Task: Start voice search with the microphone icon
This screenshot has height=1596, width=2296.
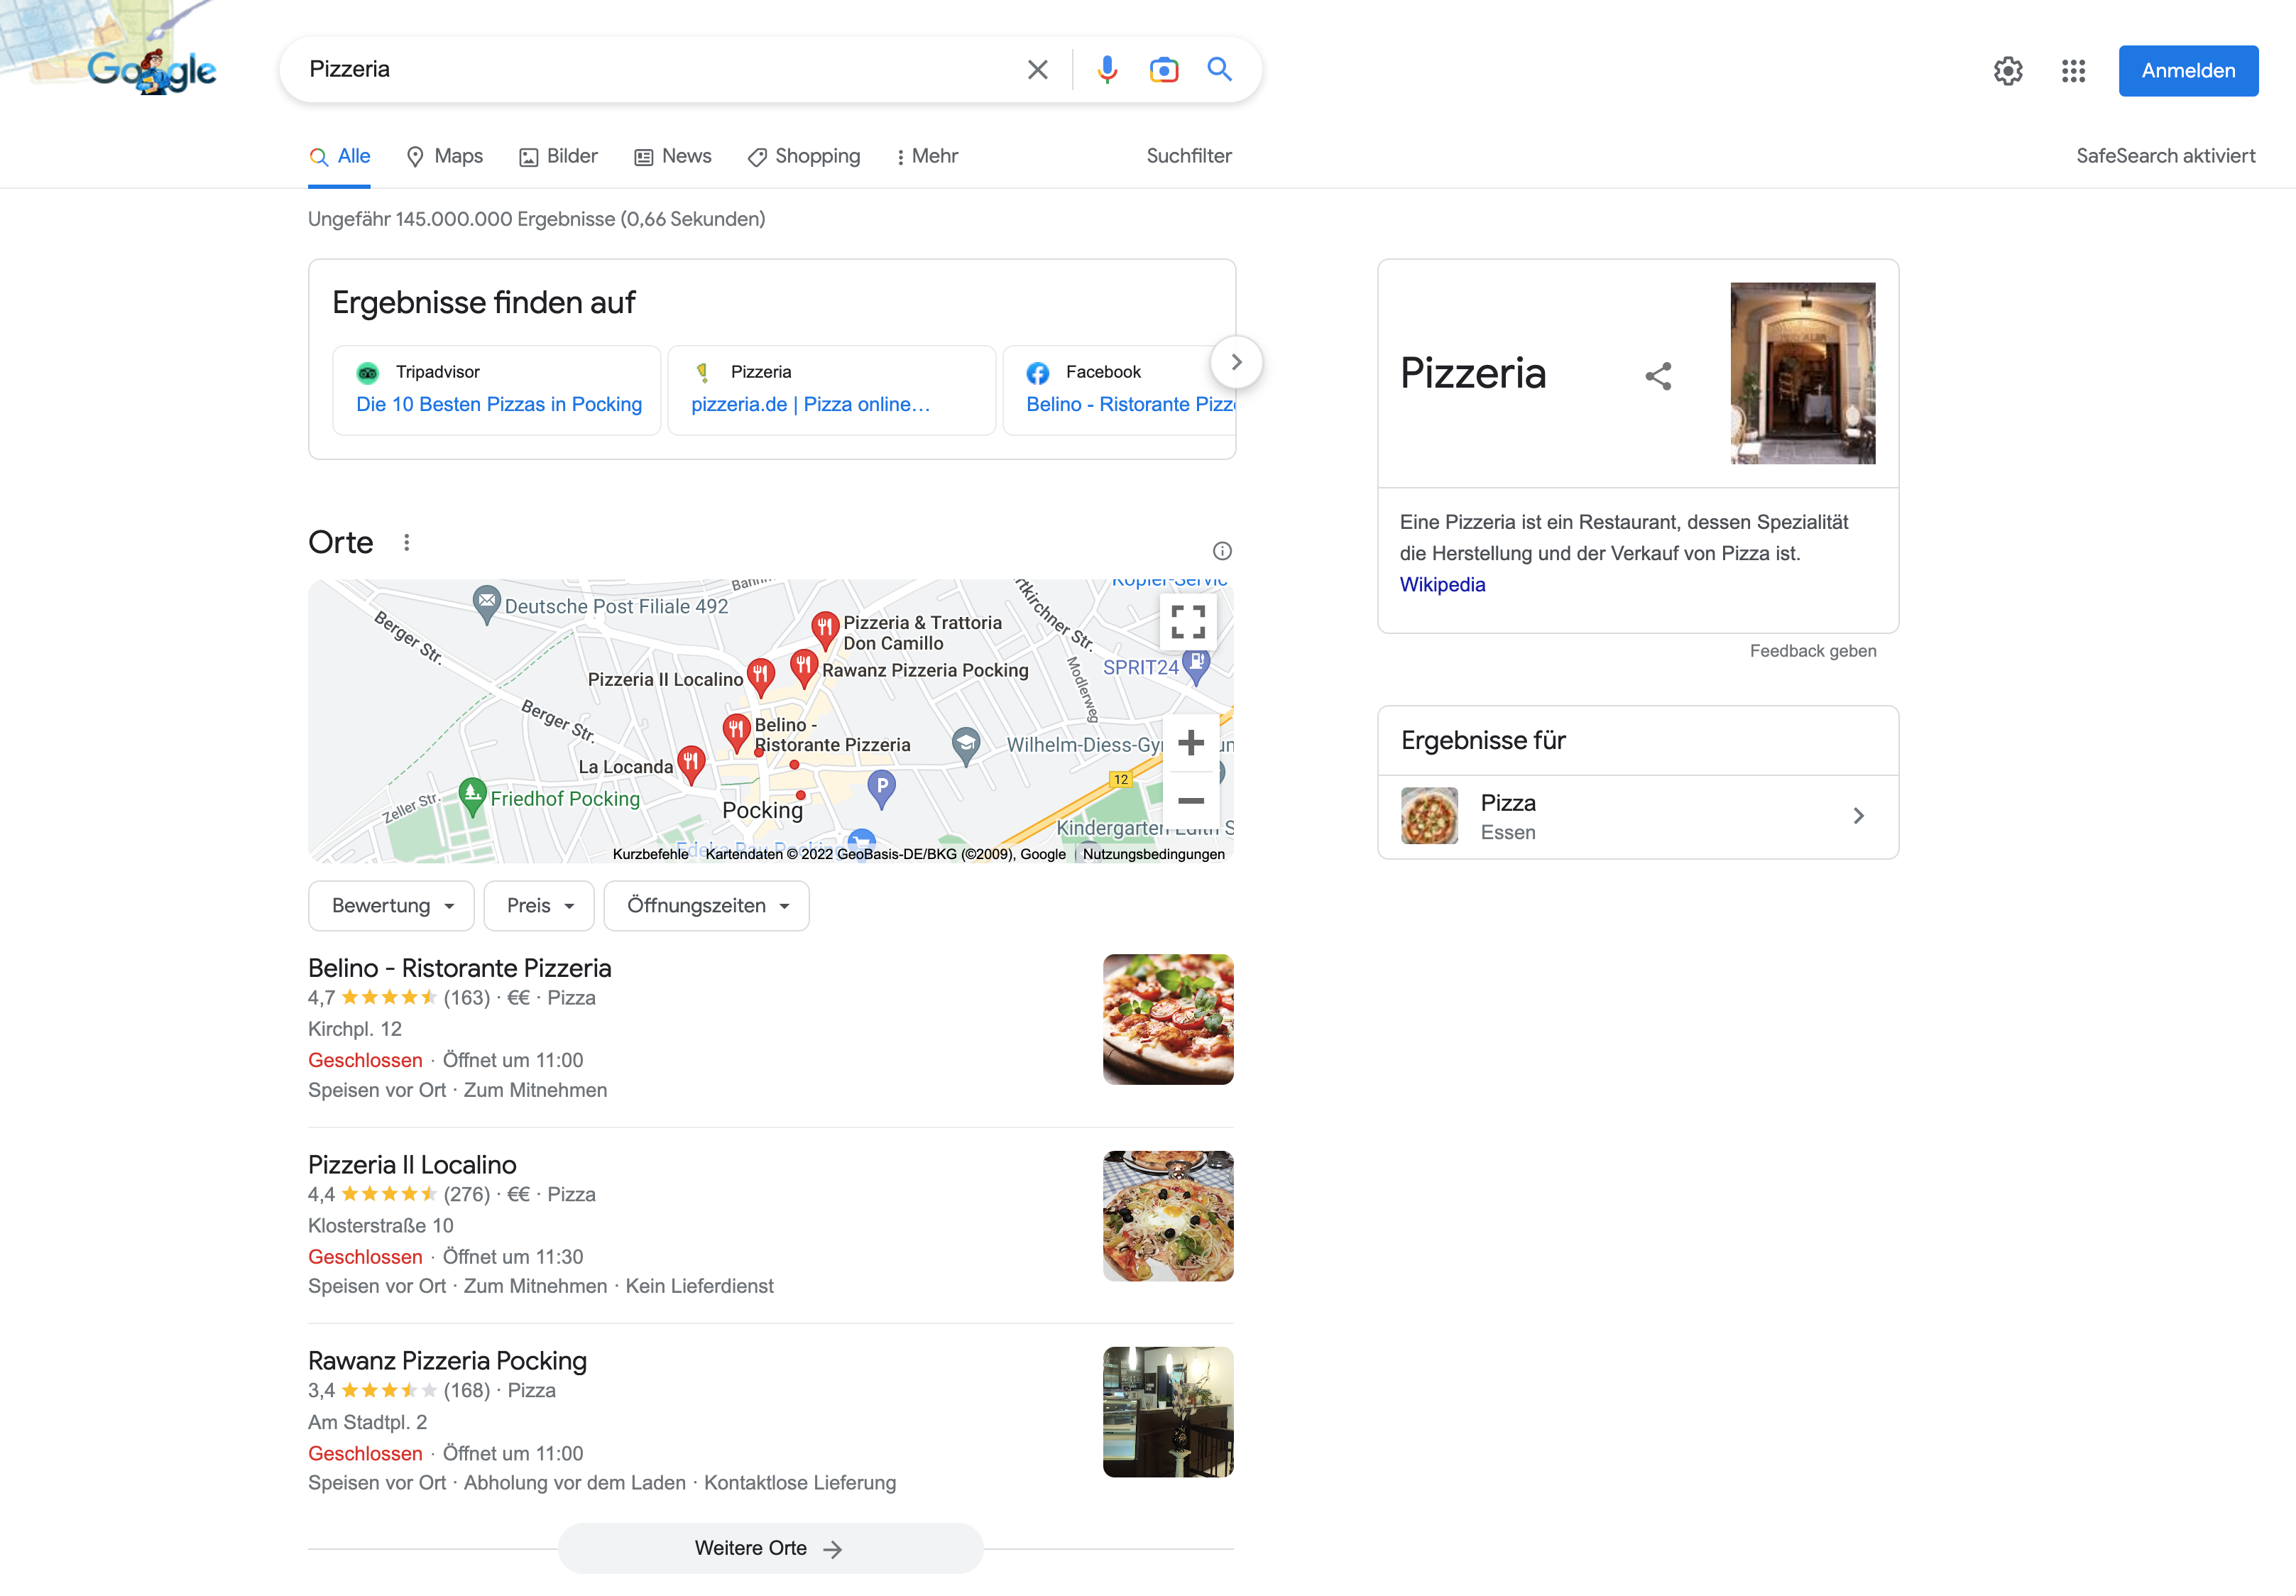Action: pos(1106,70)
